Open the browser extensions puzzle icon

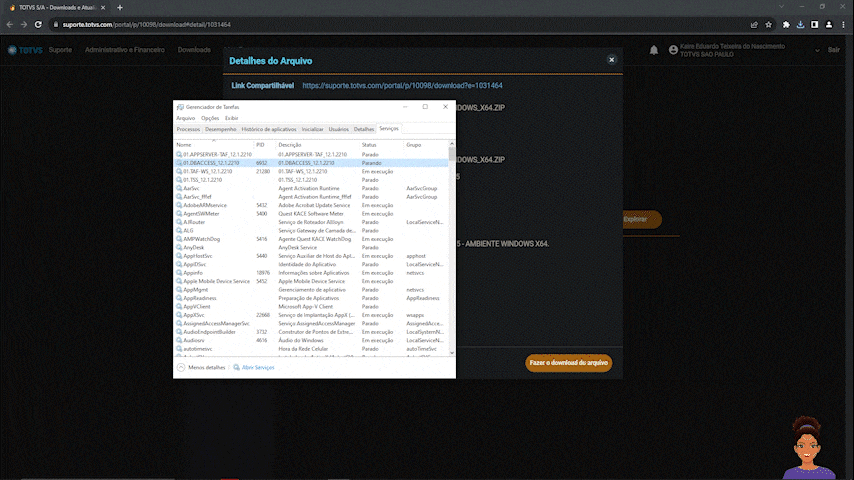(786, 25)
